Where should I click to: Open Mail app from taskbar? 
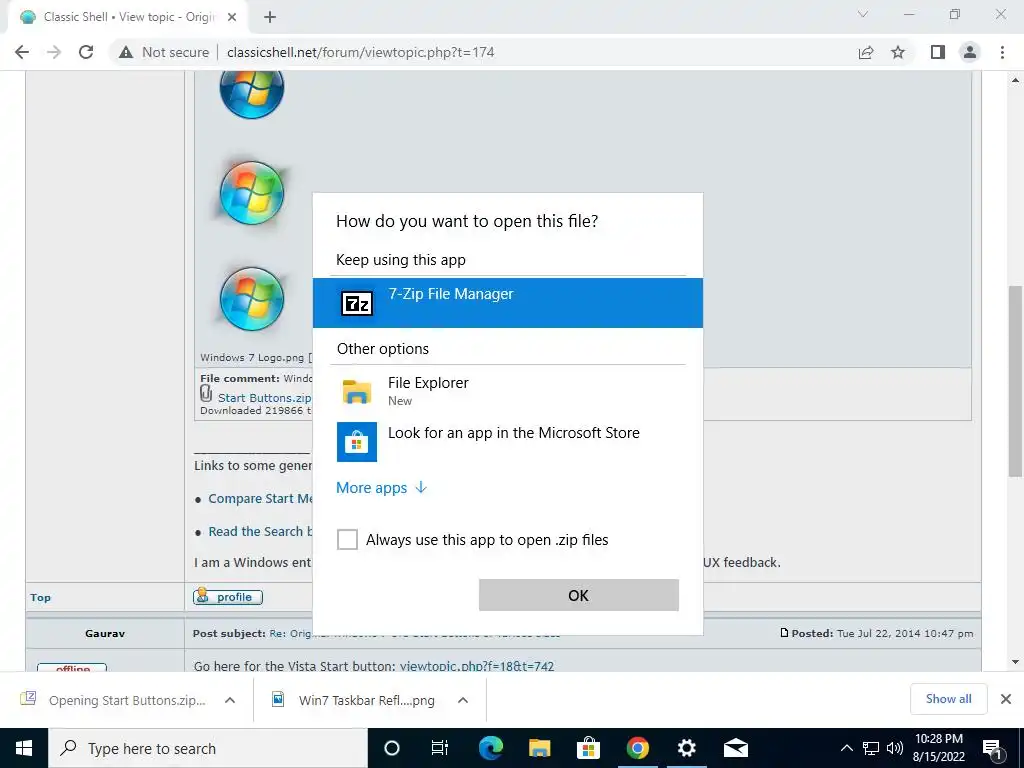tap(735, 748)
